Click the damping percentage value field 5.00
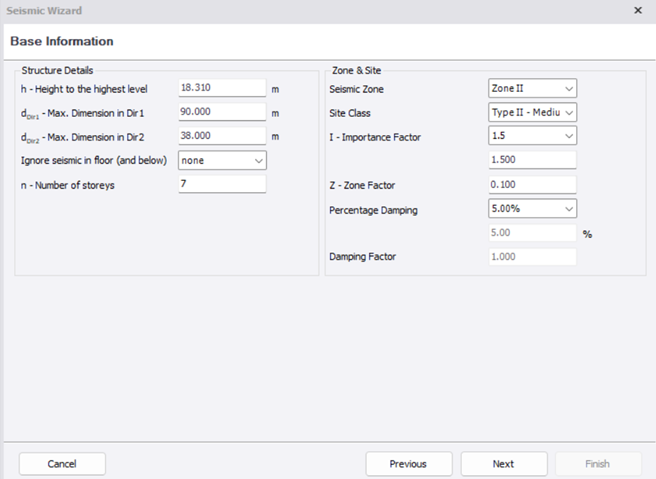This screenshot has height=479, width=656. pos(532,233)
